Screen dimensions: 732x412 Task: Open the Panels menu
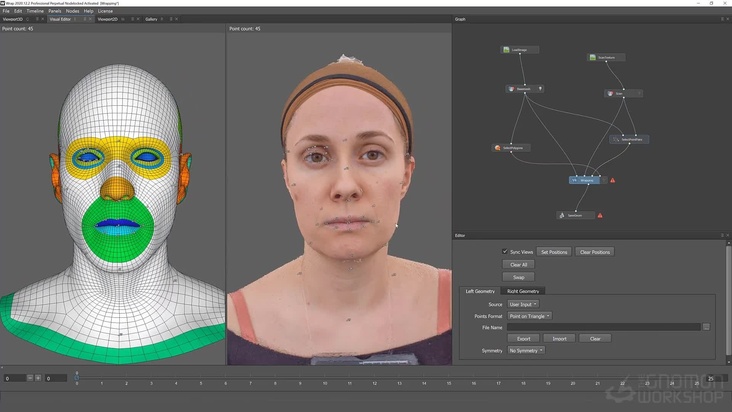[55, 11]
